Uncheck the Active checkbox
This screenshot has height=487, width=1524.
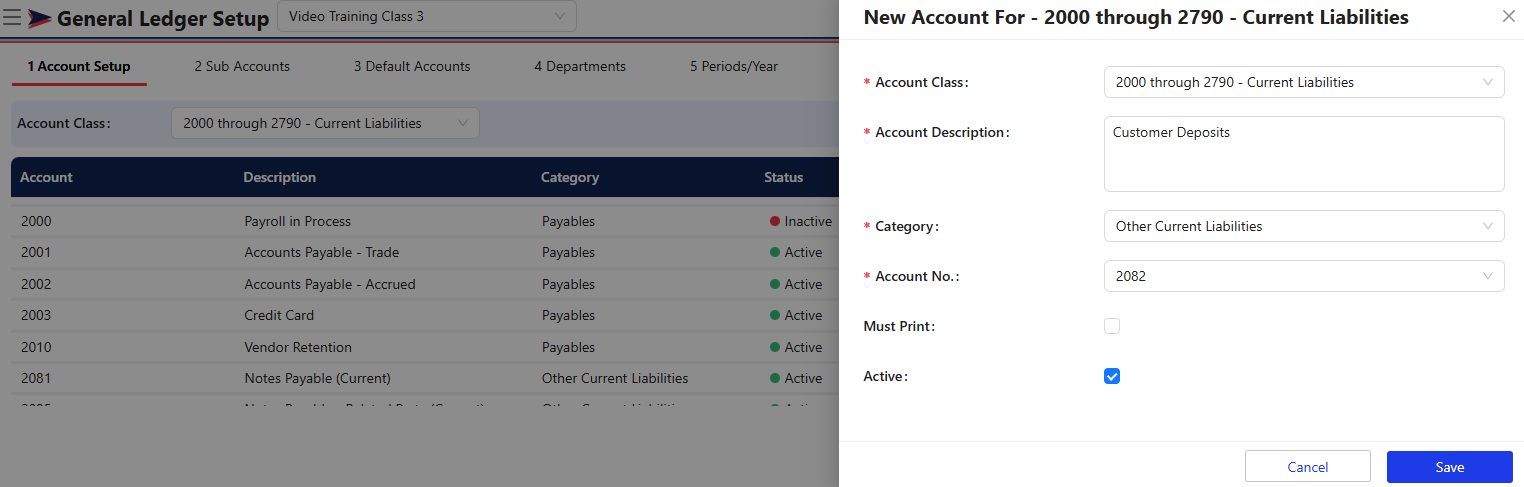1112,376
